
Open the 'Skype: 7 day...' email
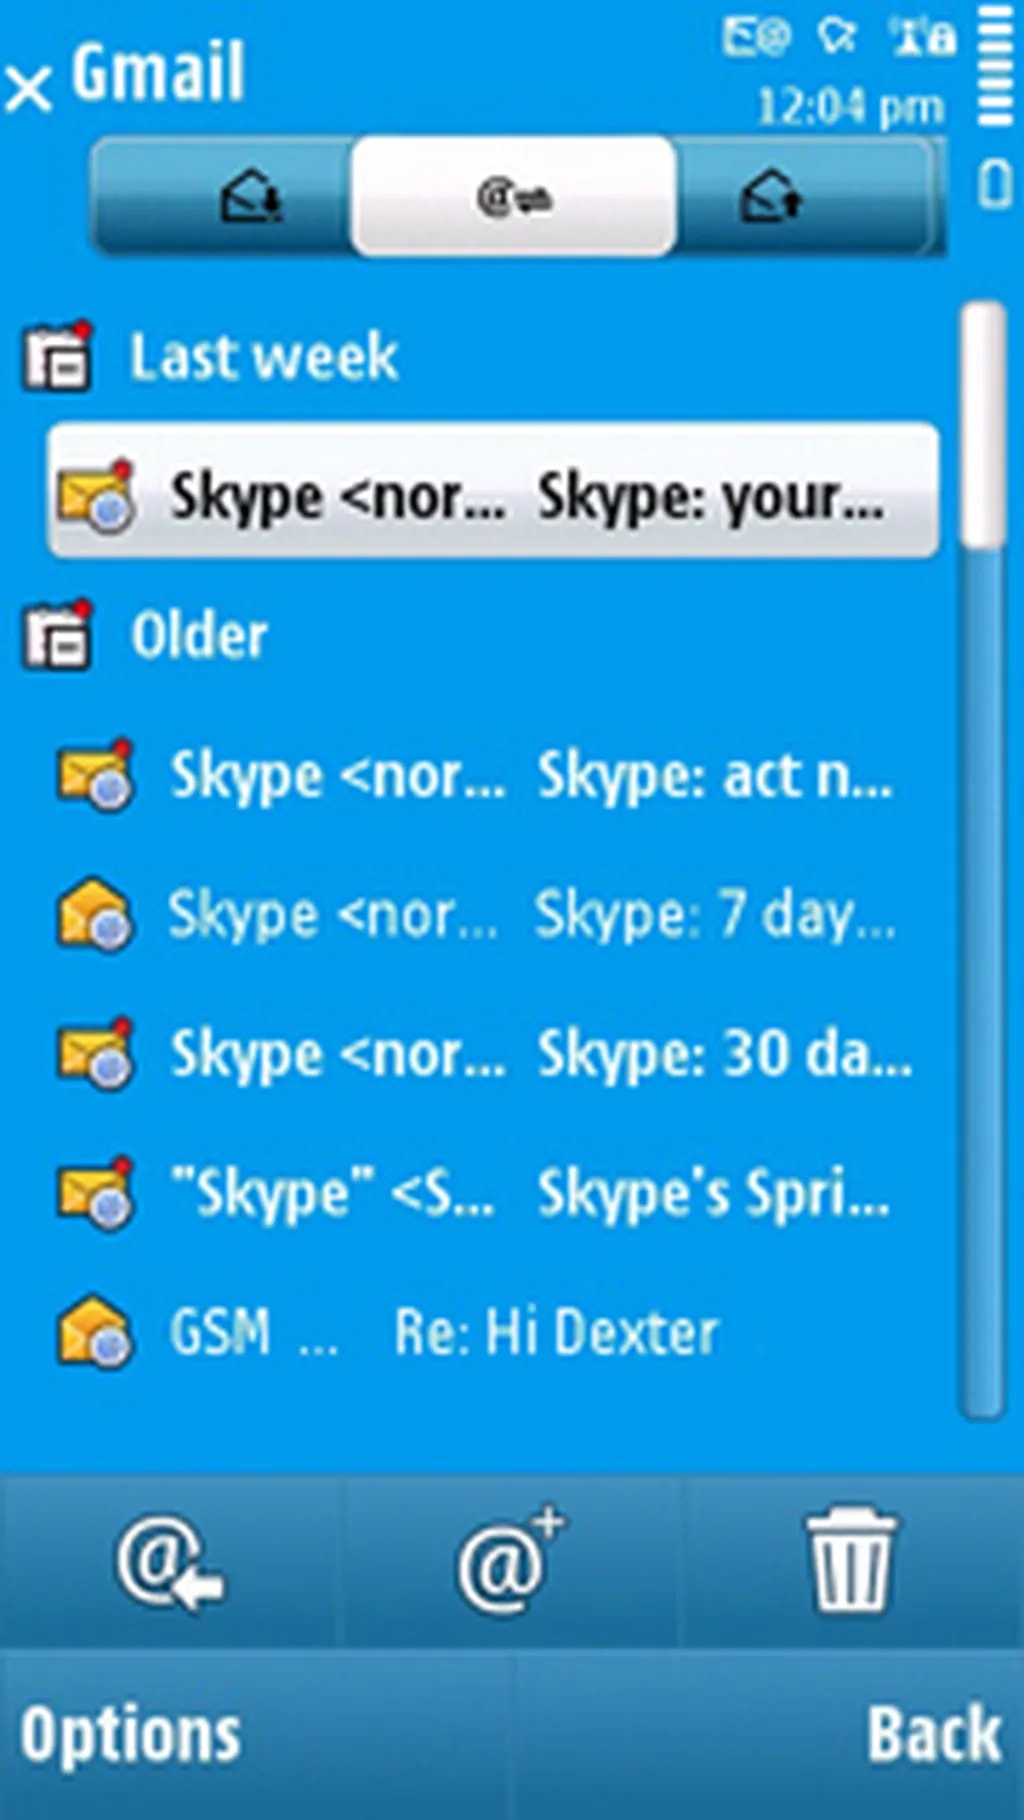click(494, 914)
